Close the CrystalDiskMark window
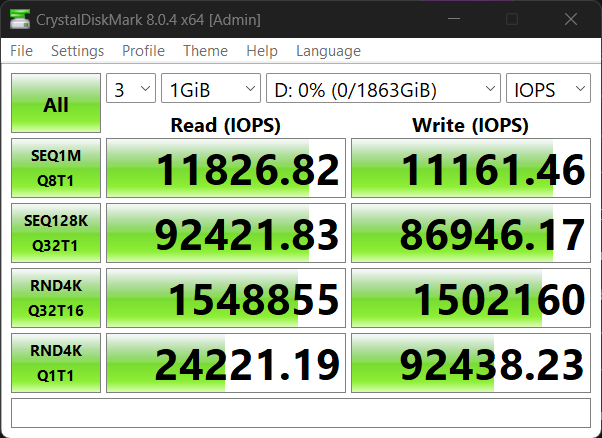This screenshot has height=438, width=602. [x=571, y=19]
